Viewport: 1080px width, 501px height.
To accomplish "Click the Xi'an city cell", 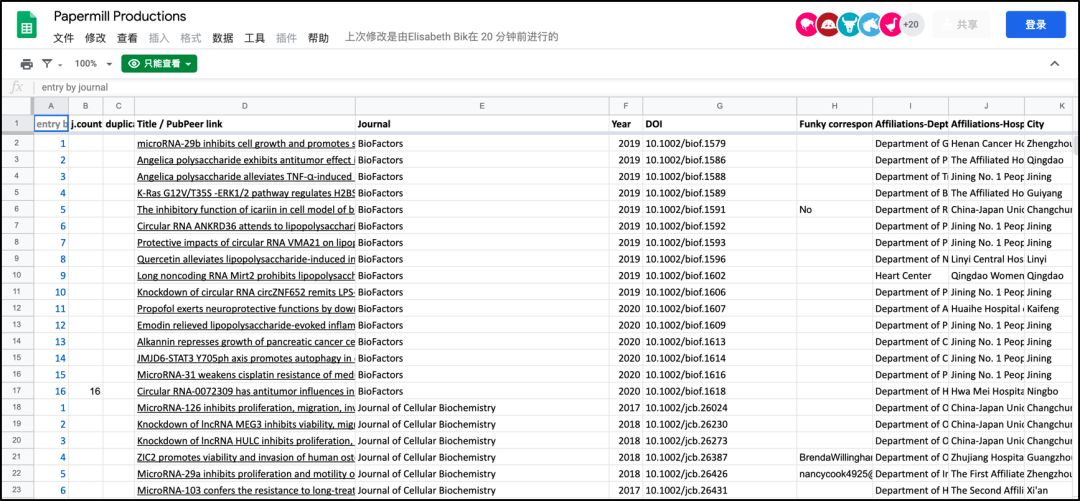I will point(1048,491).
